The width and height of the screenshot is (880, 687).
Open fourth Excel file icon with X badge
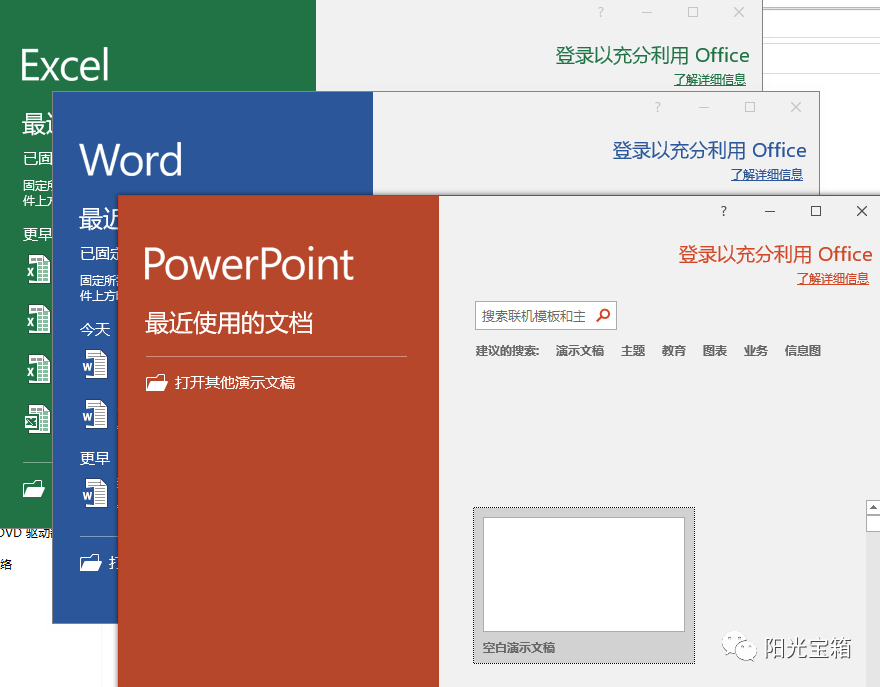[38, 419]
